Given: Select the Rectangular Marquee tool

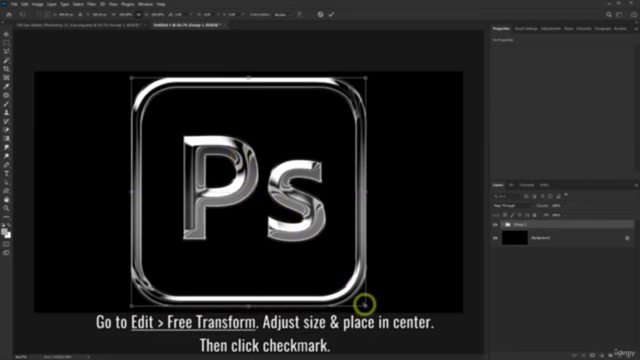Looking at the screenshot, I should coord(7,43).
